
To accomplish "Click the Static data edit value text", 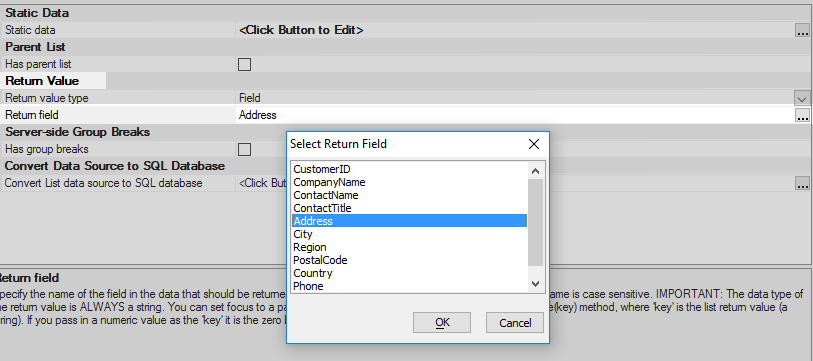I will tap(301, 31).
